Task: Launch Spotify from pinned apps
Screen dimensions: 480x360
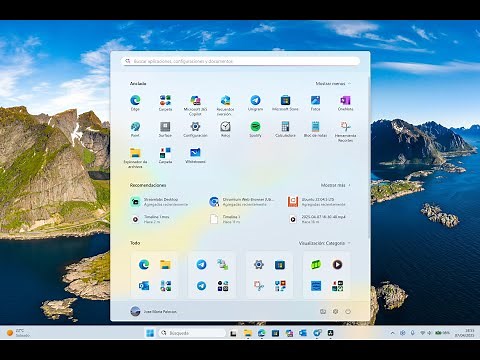Action: (x=255, y=129)
